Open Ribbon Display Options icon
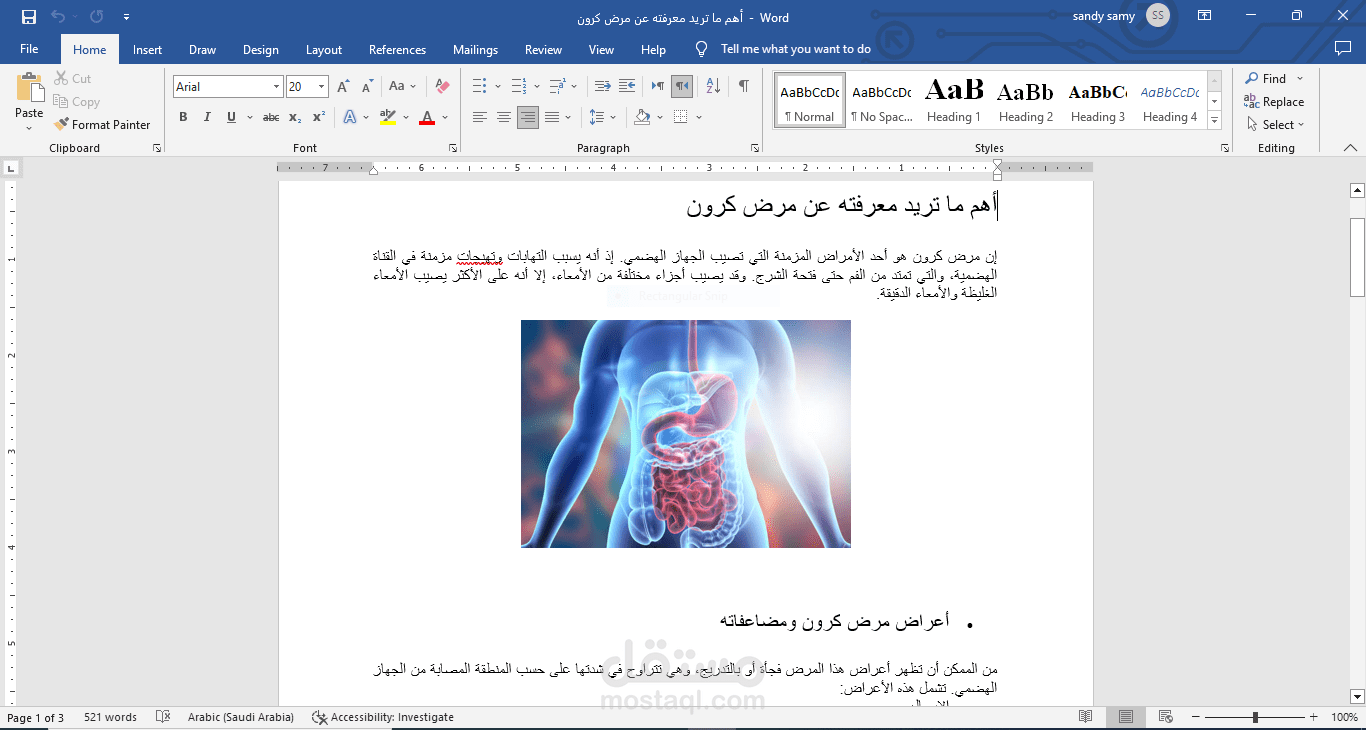 coord(1204,16)
